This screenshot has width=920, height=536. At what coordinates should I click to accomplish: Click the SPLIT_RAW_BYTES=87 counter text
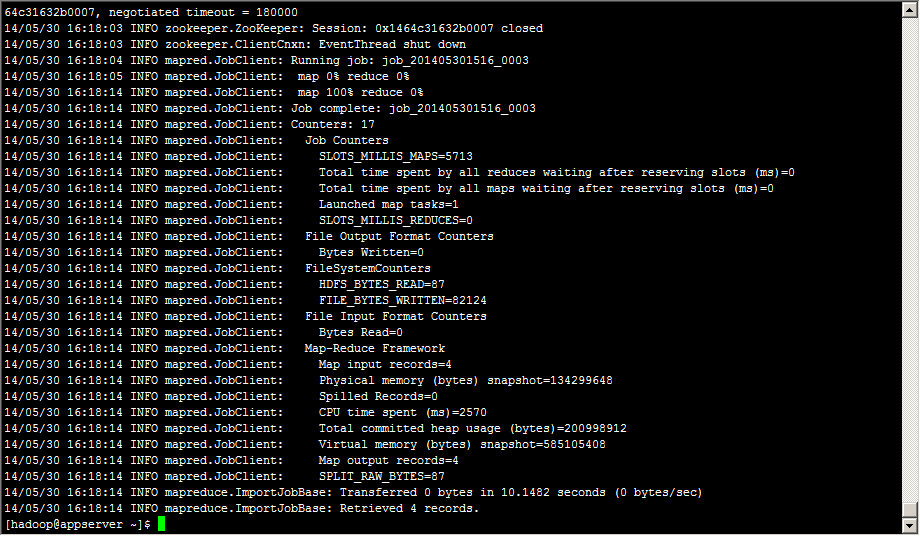pos(381,476)
